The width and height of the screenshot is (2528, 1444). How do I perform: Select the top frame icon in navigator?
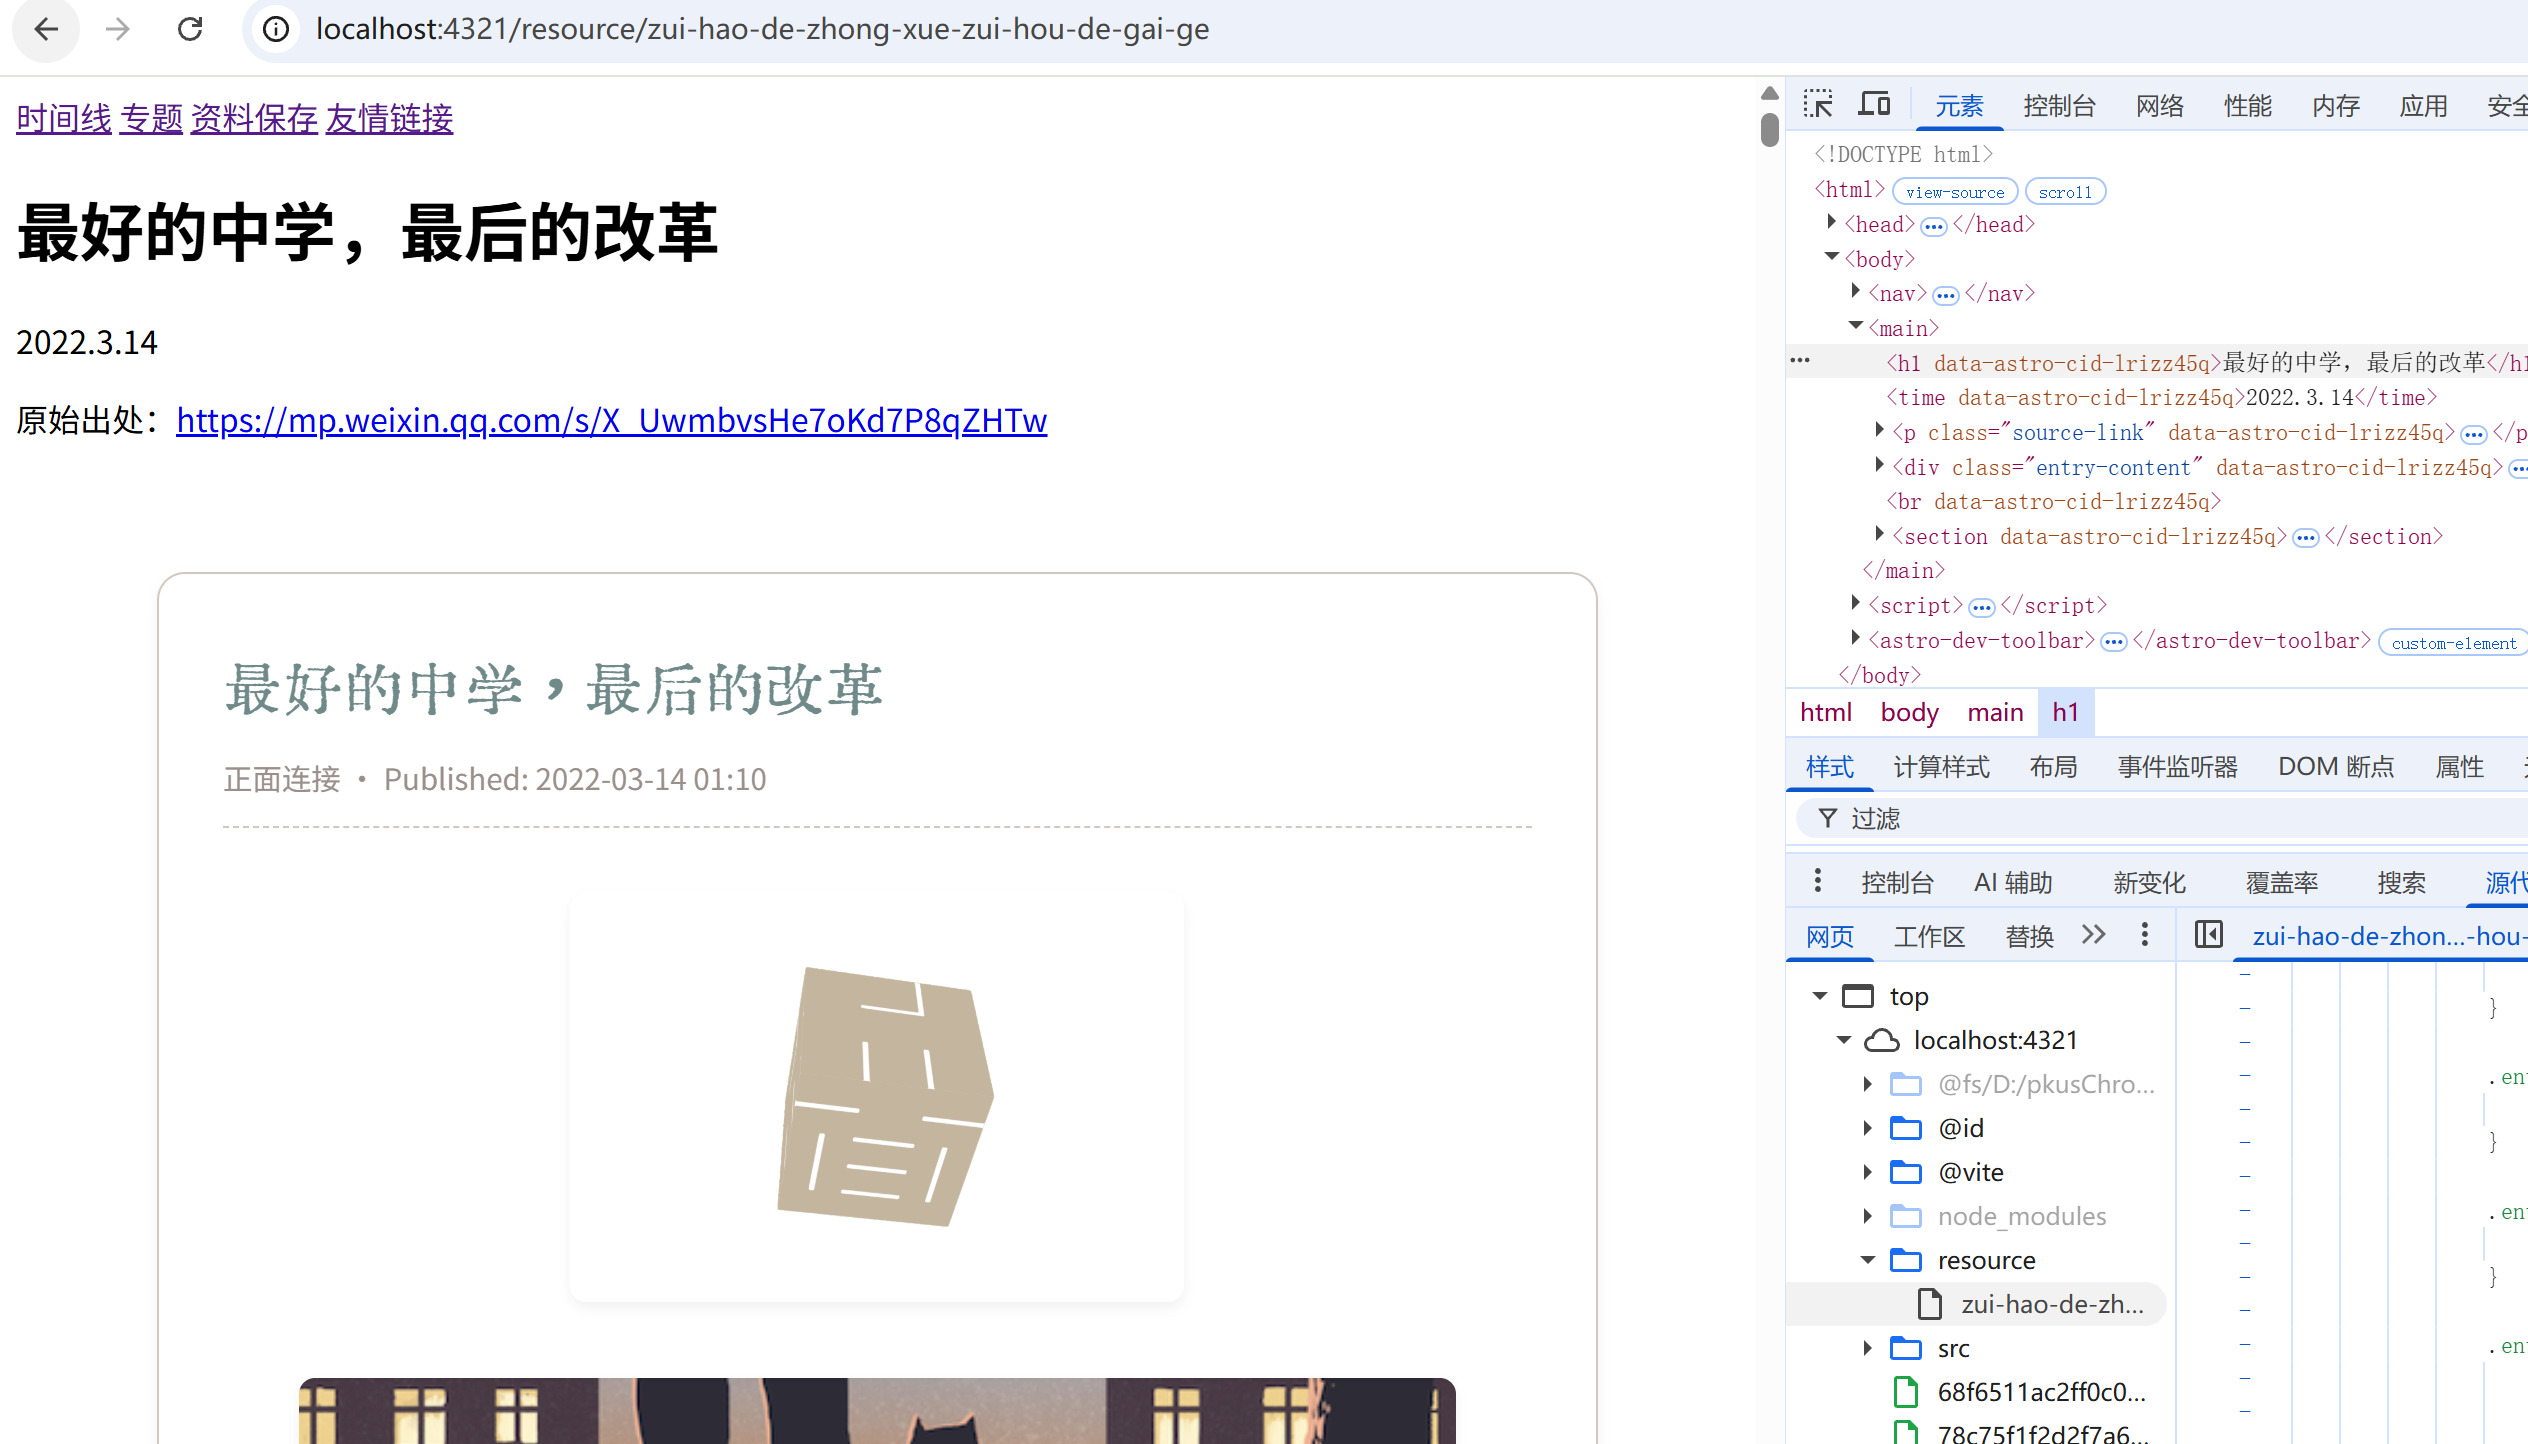1858,996
